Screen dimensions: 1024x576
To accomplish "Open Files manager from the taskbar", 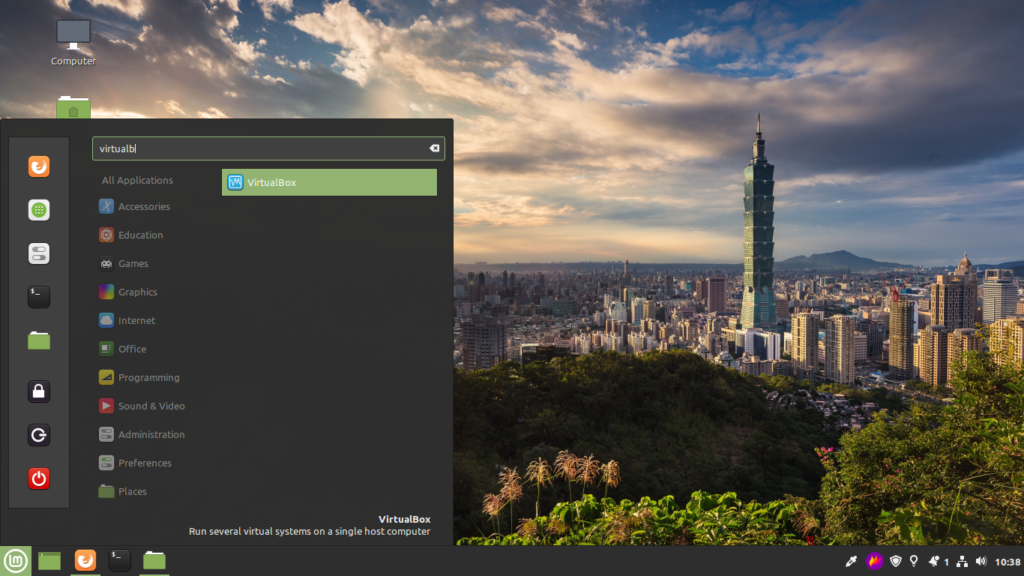I will coord(154,560).
